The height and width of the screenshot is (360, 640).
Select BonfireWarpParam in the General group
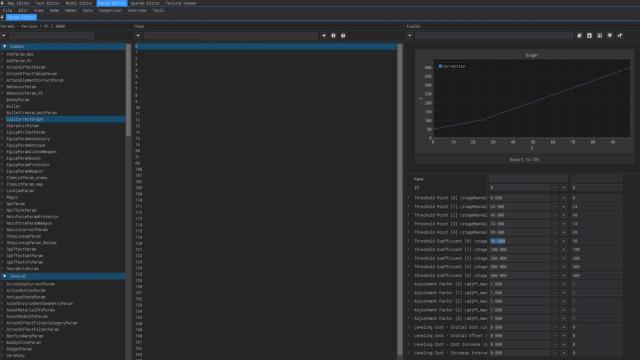[24, 336]
